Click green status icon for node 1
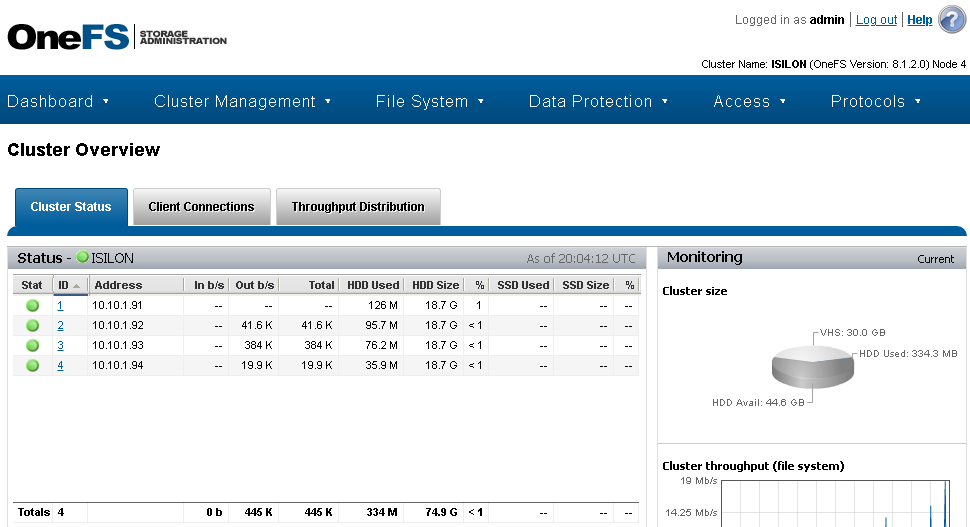Viewport: 970px width, 527px height. coord(33,306)
